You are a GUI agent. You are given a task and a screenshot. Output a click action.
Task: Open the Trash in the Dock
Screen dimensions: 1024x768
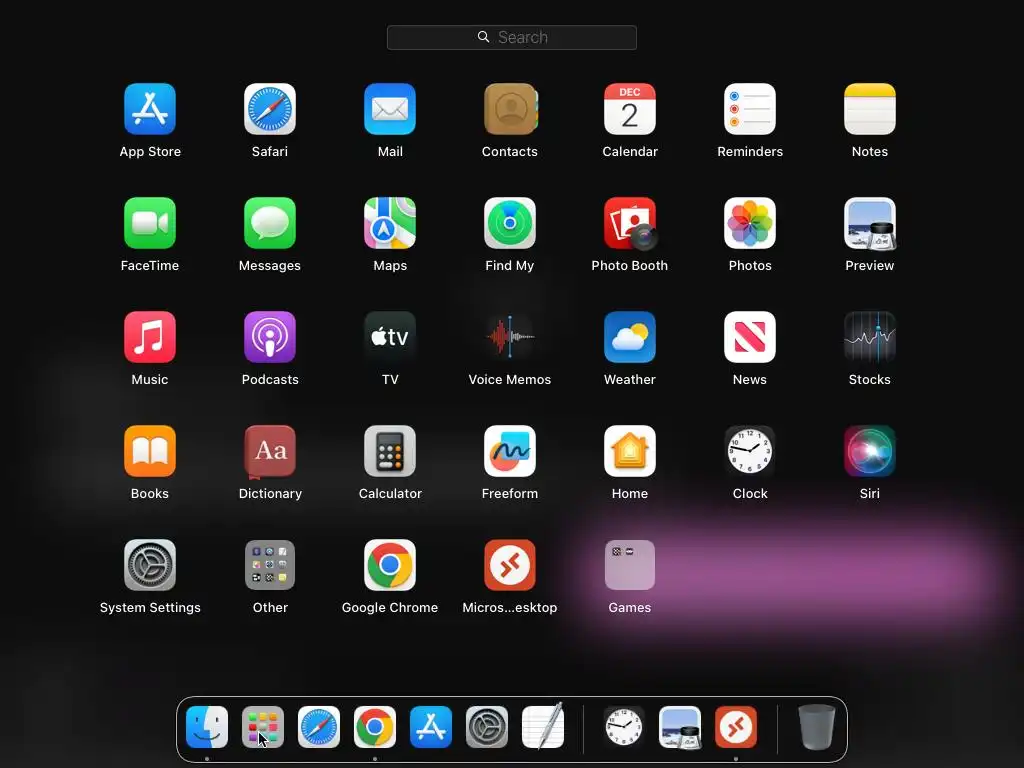click(x=816, y=727)
